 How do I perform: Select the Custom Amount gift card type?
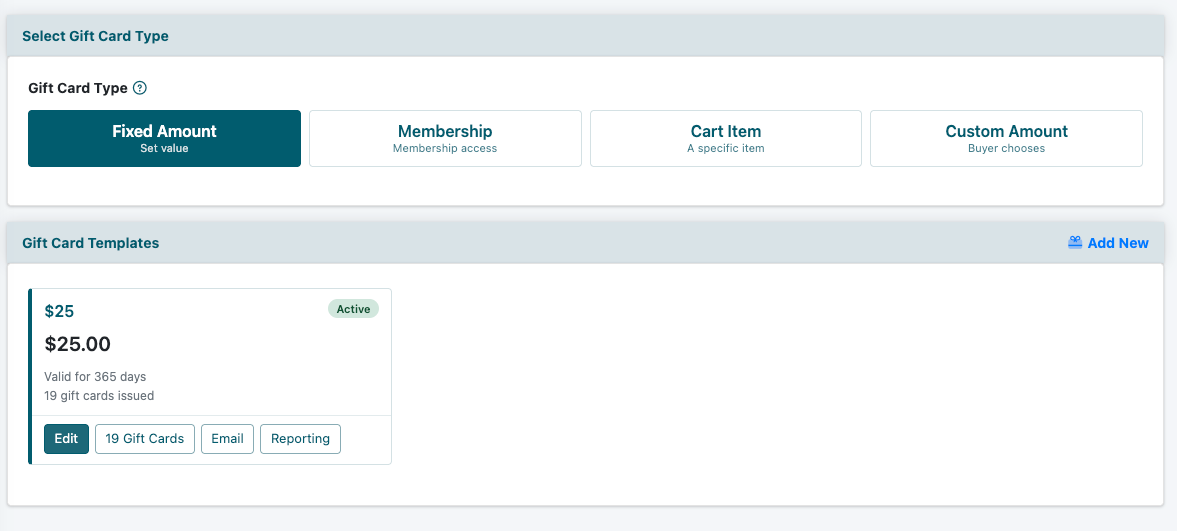point(1007,138)
